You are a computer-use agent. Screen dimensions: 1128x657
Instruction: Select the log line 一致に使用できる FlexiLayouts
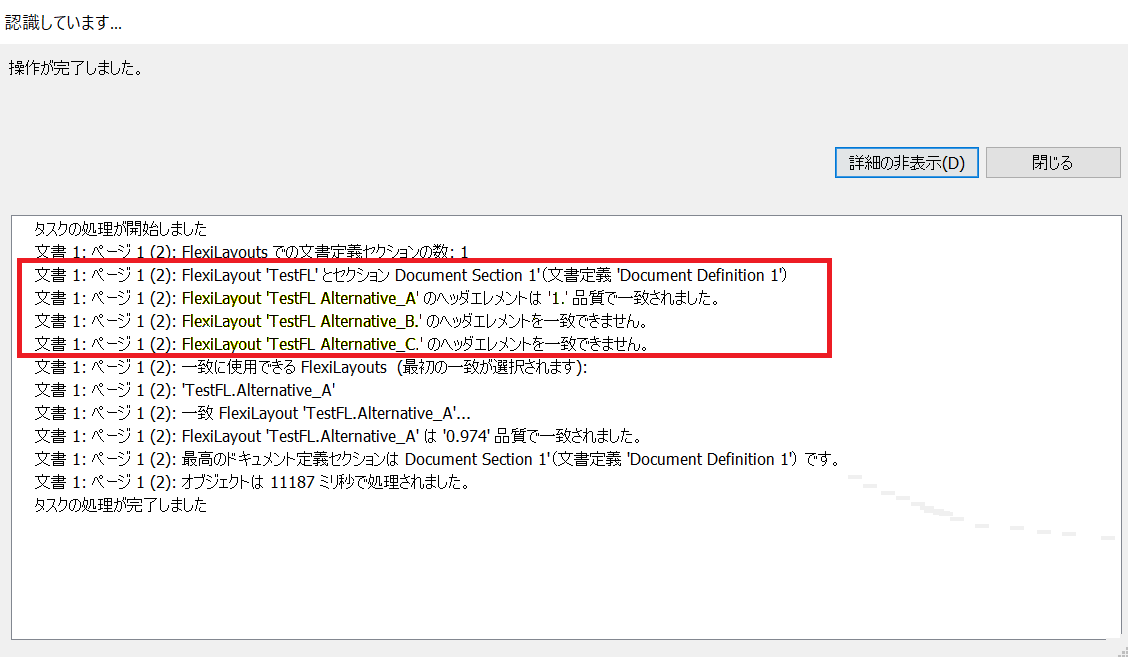(x=311, y=367)
